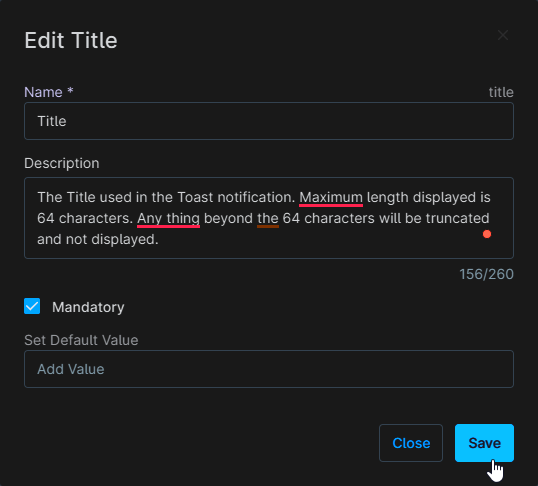
Task: Click the text Toast notification in Description
Action: (x=236, y=198)
